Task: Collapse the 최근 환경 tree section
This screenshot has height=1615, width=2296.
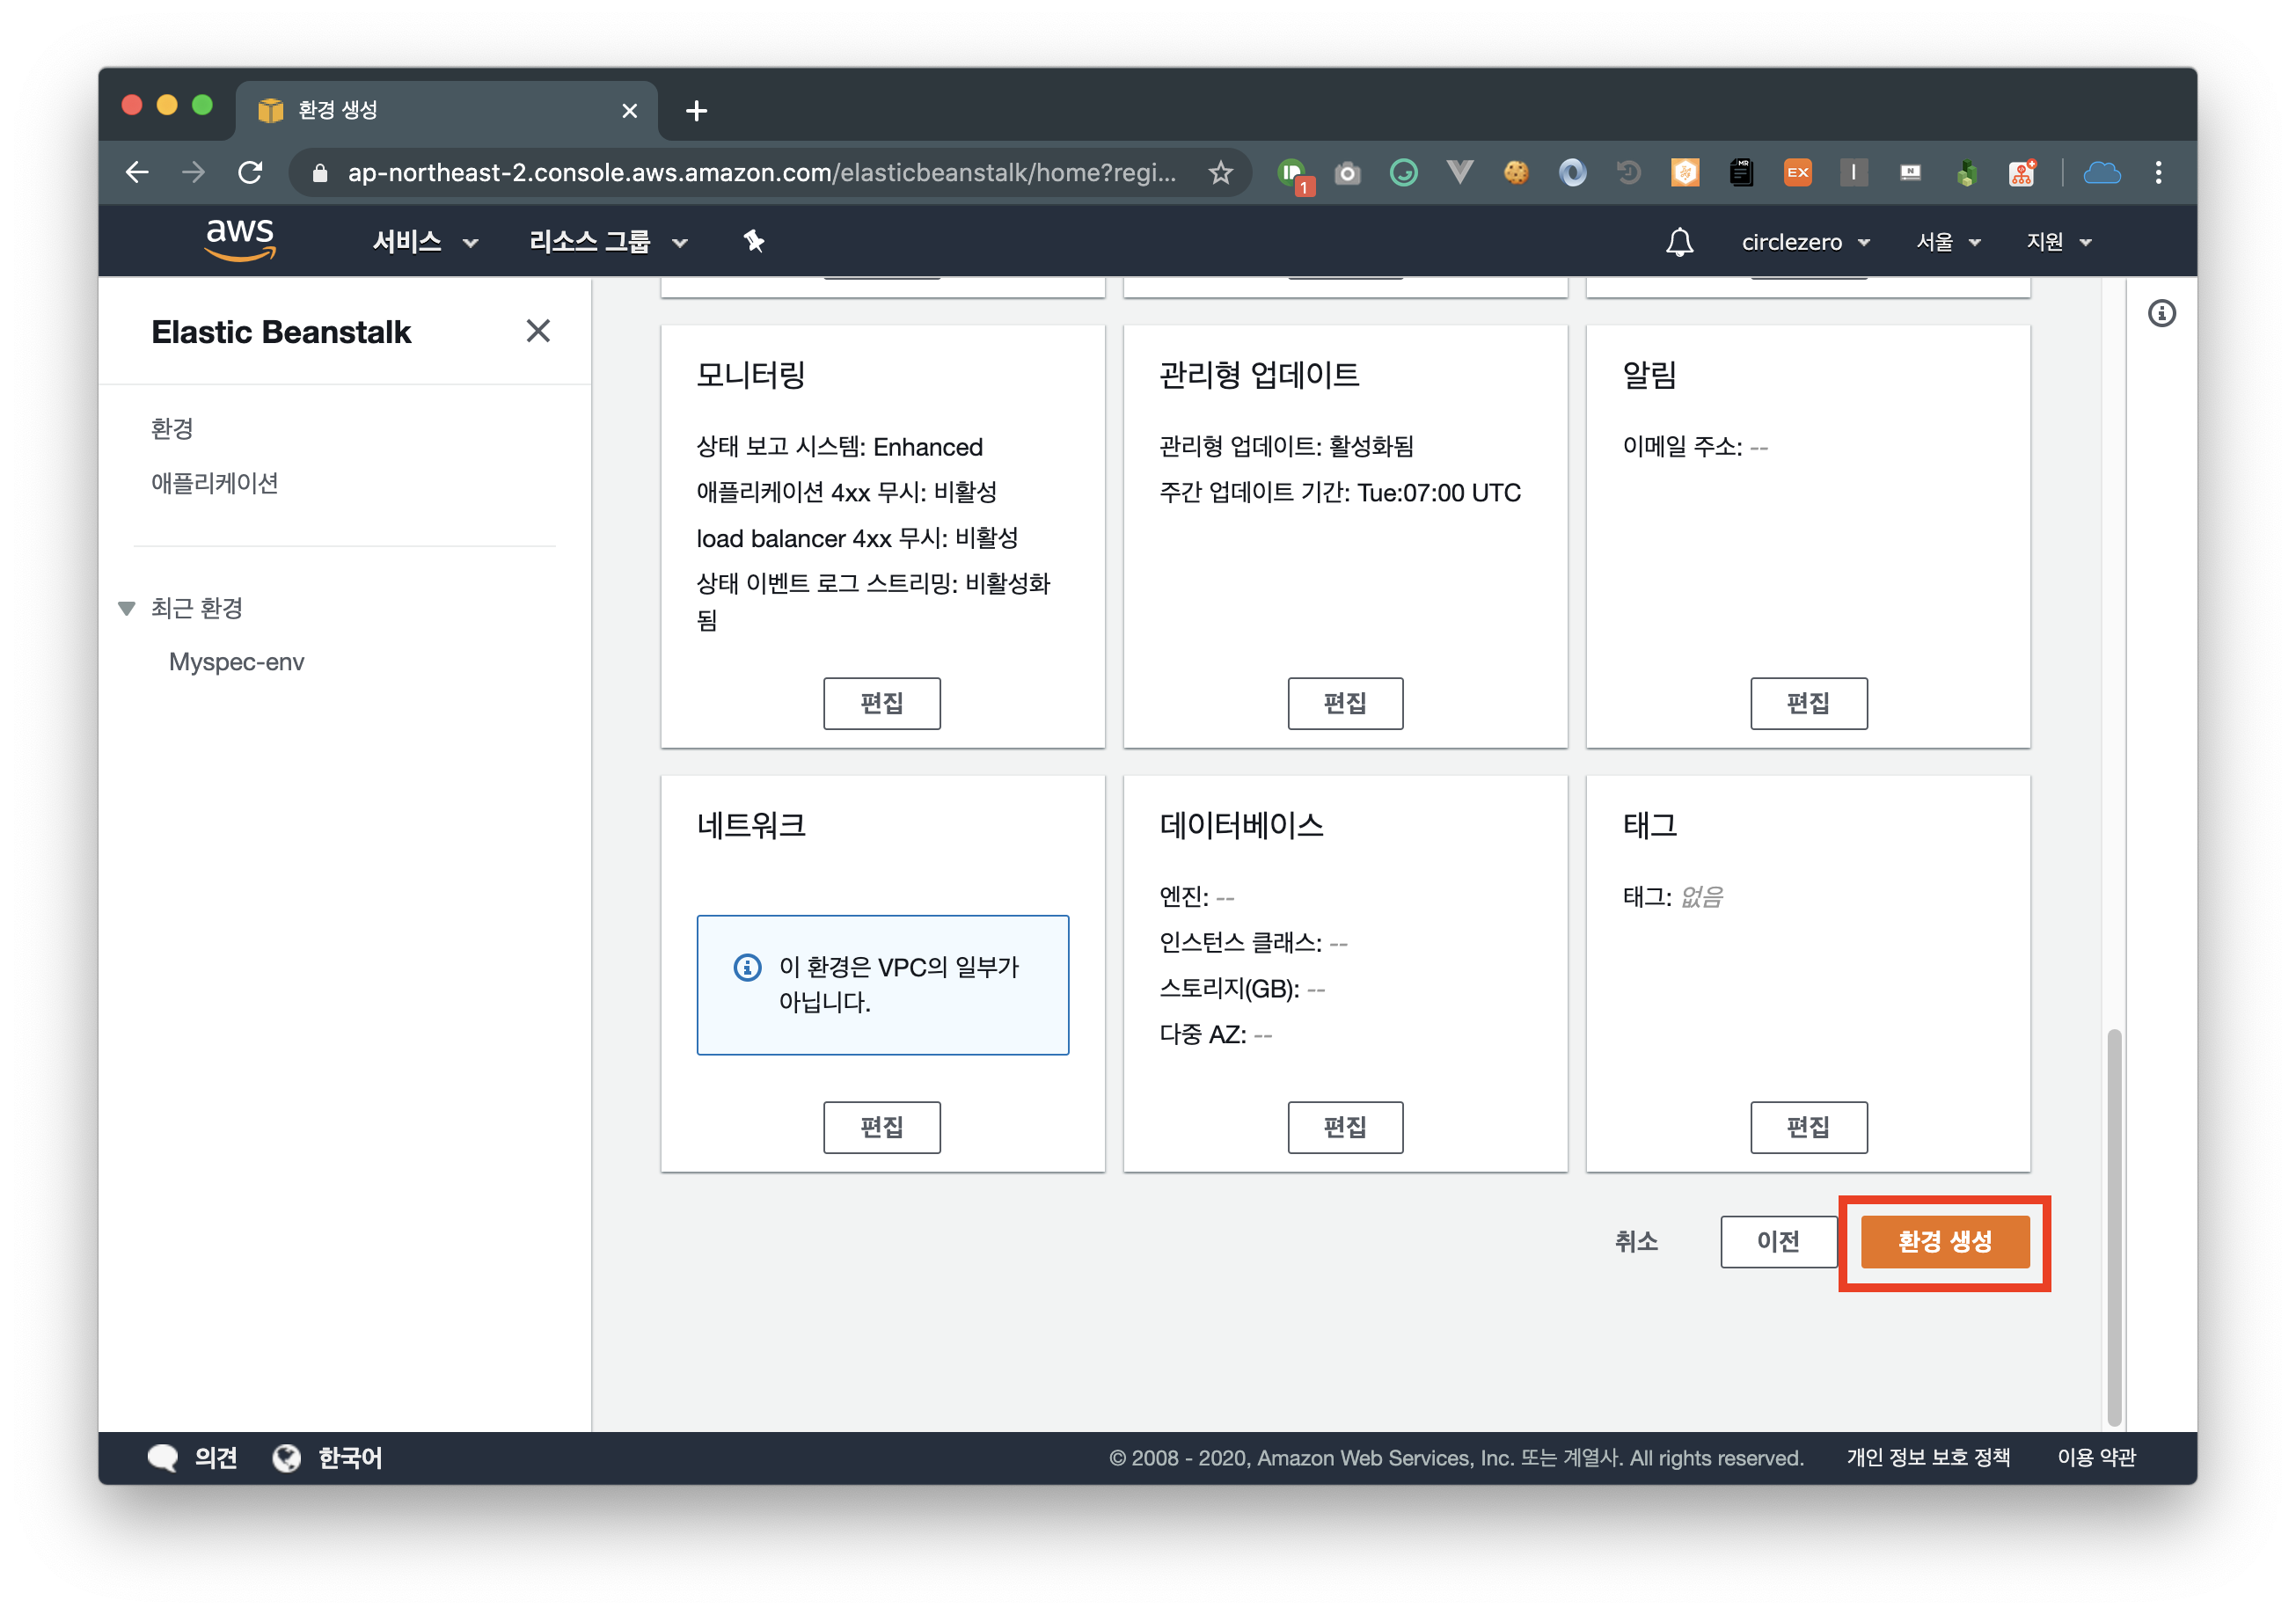Action: click(x=127, y=608)
